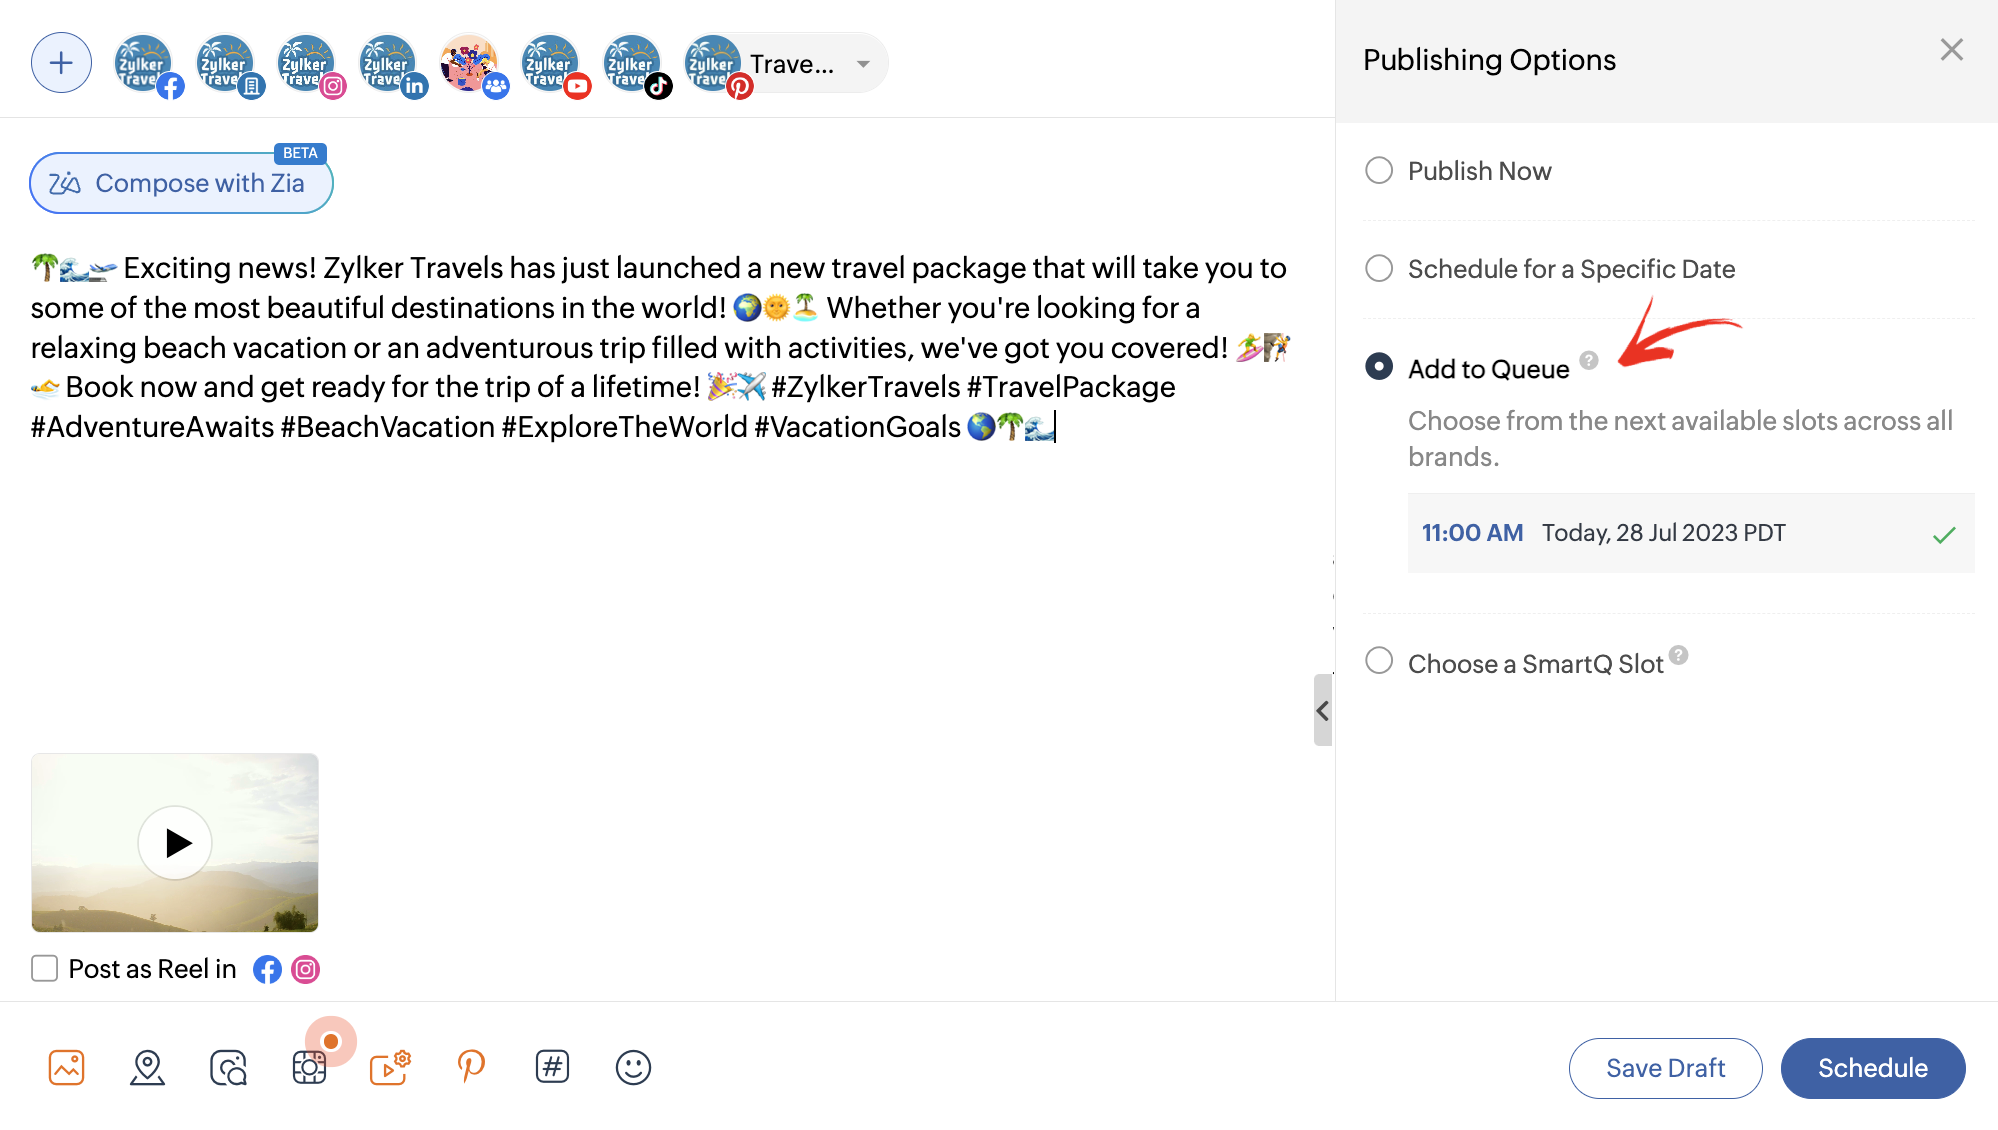Viewport: 1998px width, 1130px height.
Task: Select the Zylker Travels YouTube channel avatar
Action: pyautogui.click(x=551, y=63)
